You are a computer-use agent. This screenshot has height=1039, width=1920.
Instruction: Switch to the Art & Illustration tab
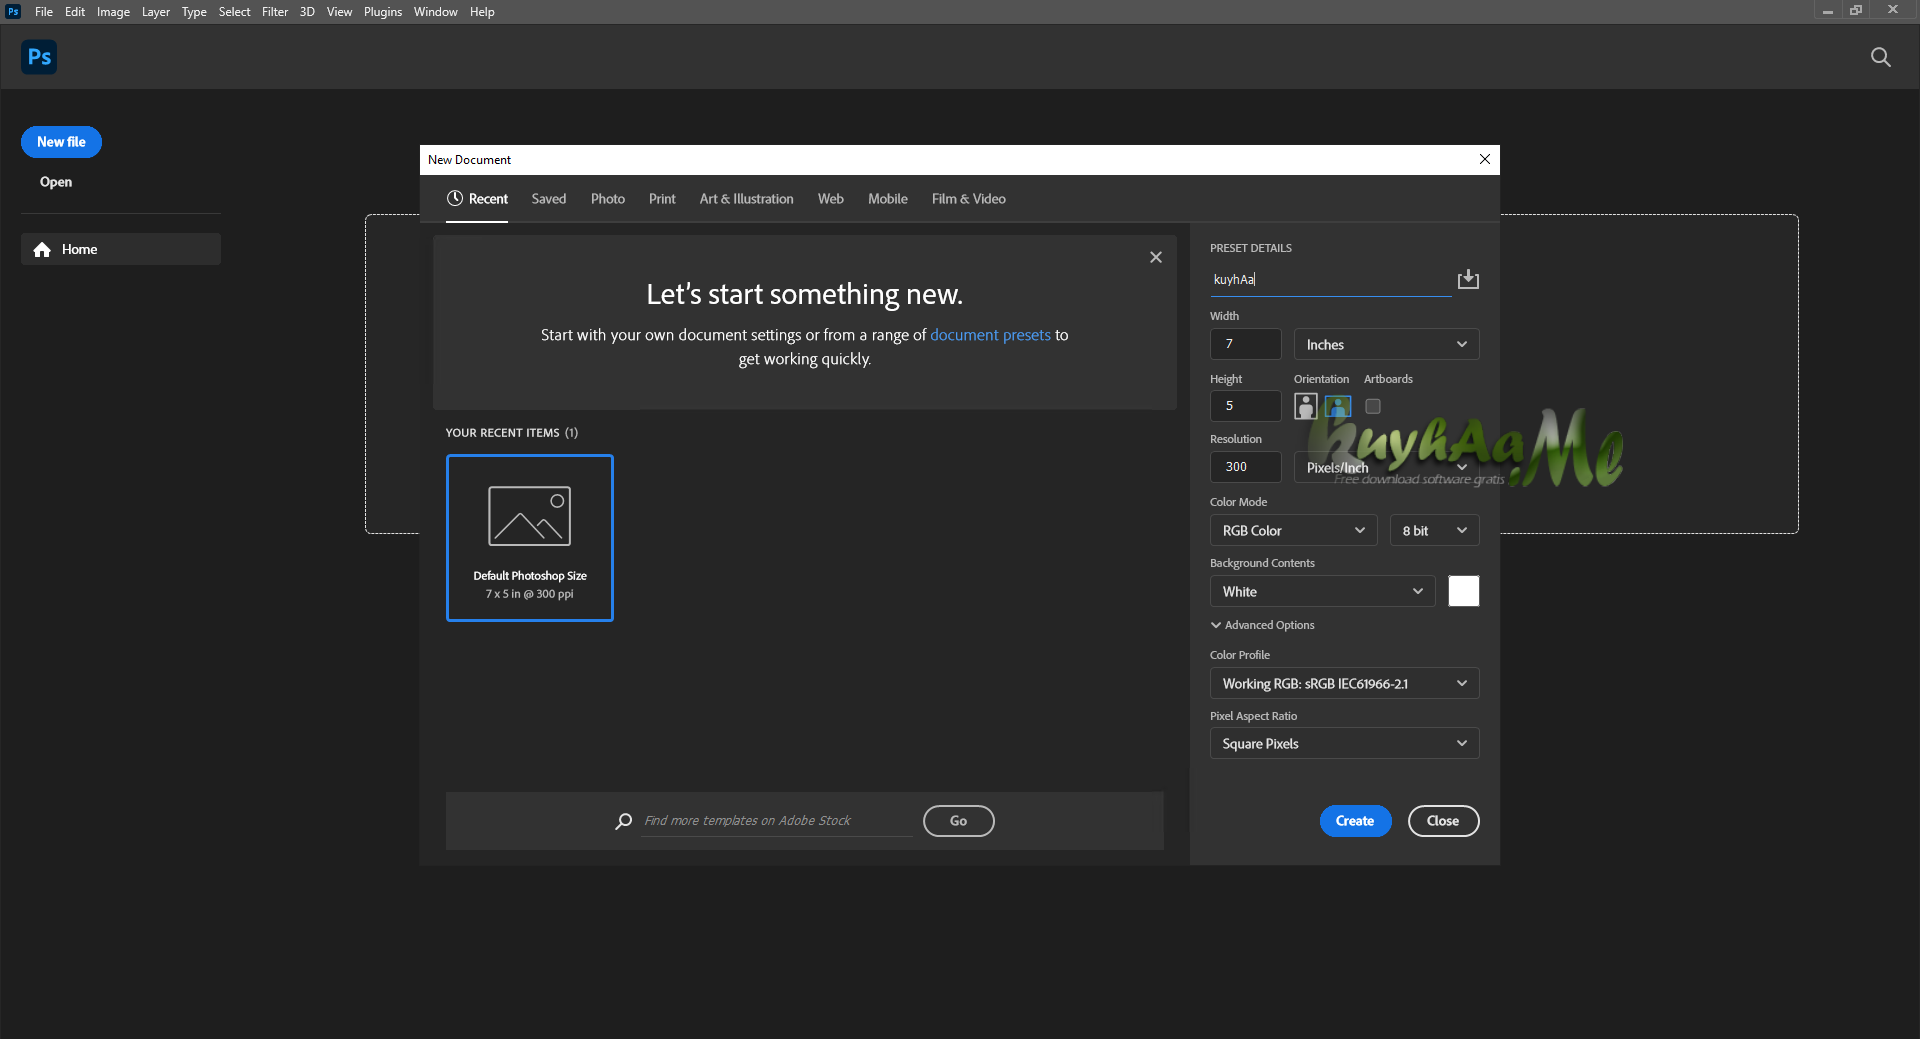click(x=747, y=199)
